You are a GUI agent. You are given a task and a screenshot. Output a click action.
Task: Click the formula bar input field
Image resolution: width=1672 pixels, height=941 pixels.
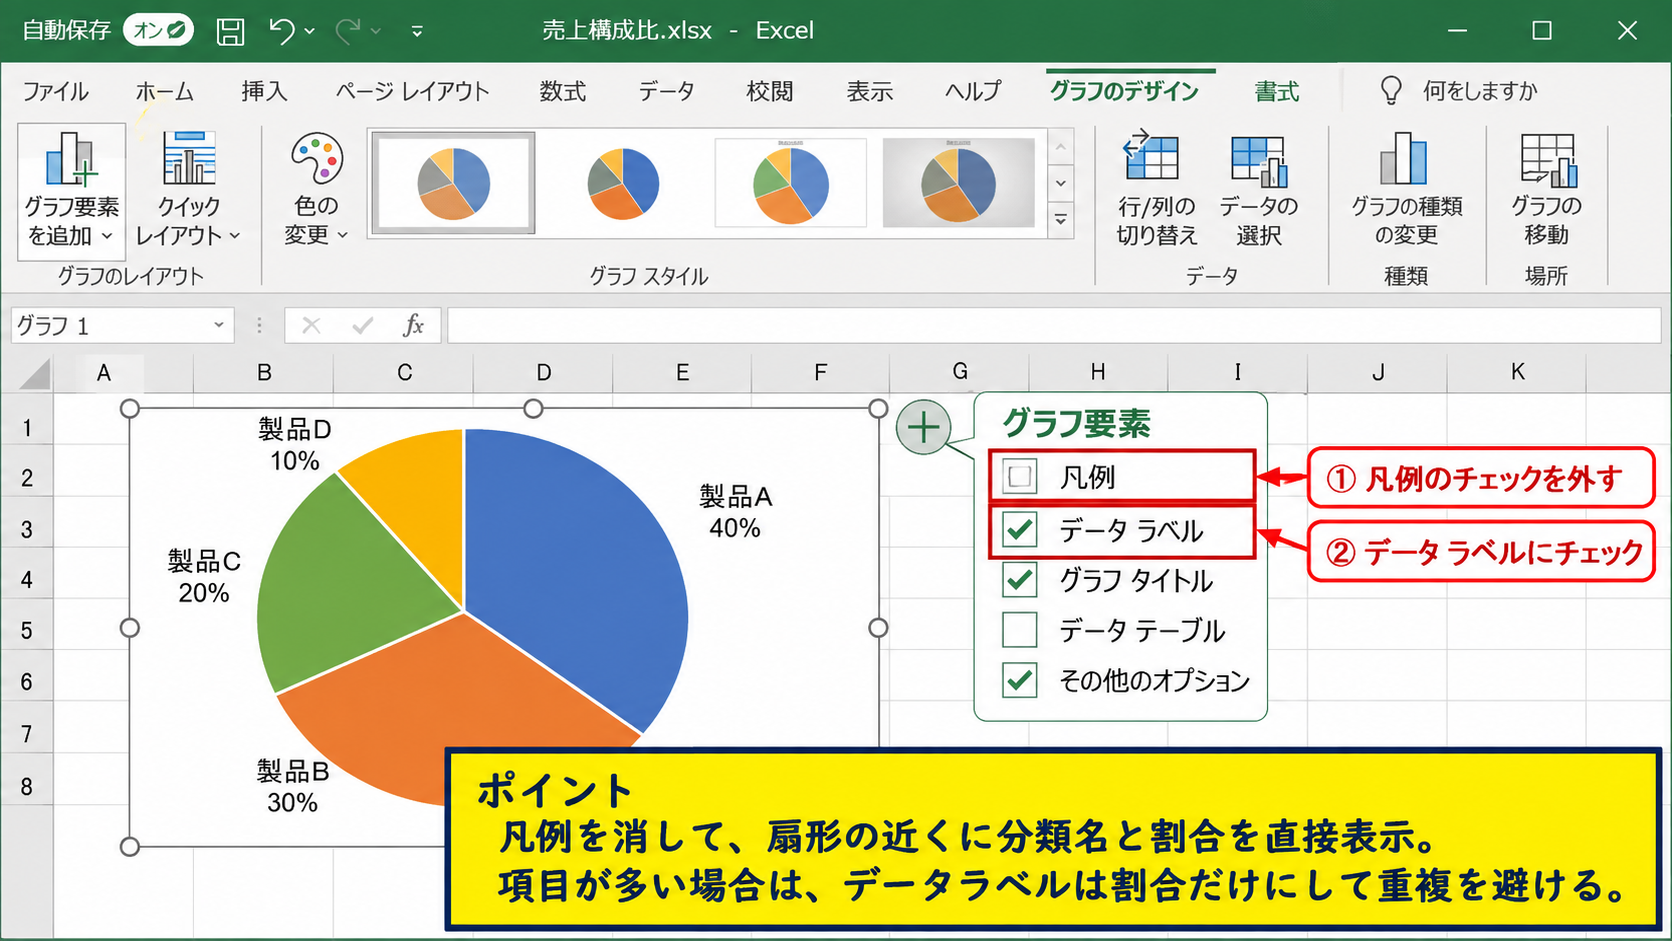coord(1054,325)
